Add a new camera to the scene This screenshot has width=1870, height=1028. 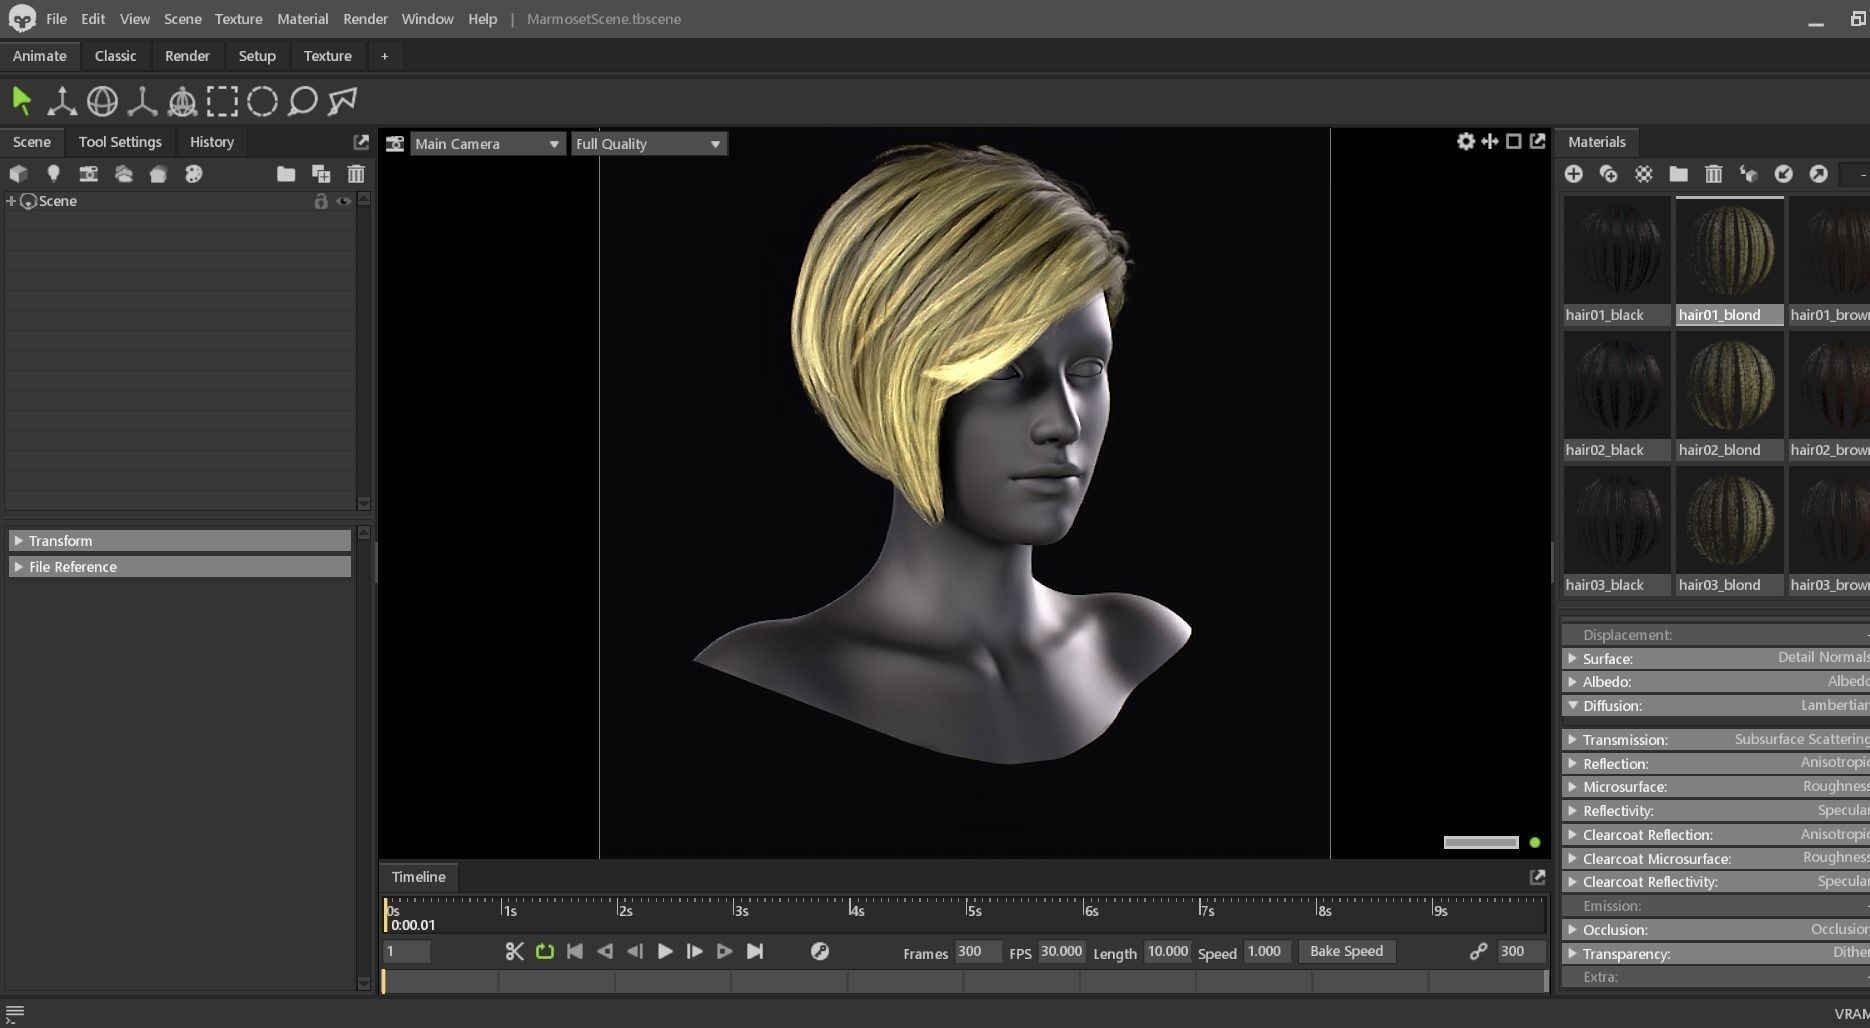[88, 174]
